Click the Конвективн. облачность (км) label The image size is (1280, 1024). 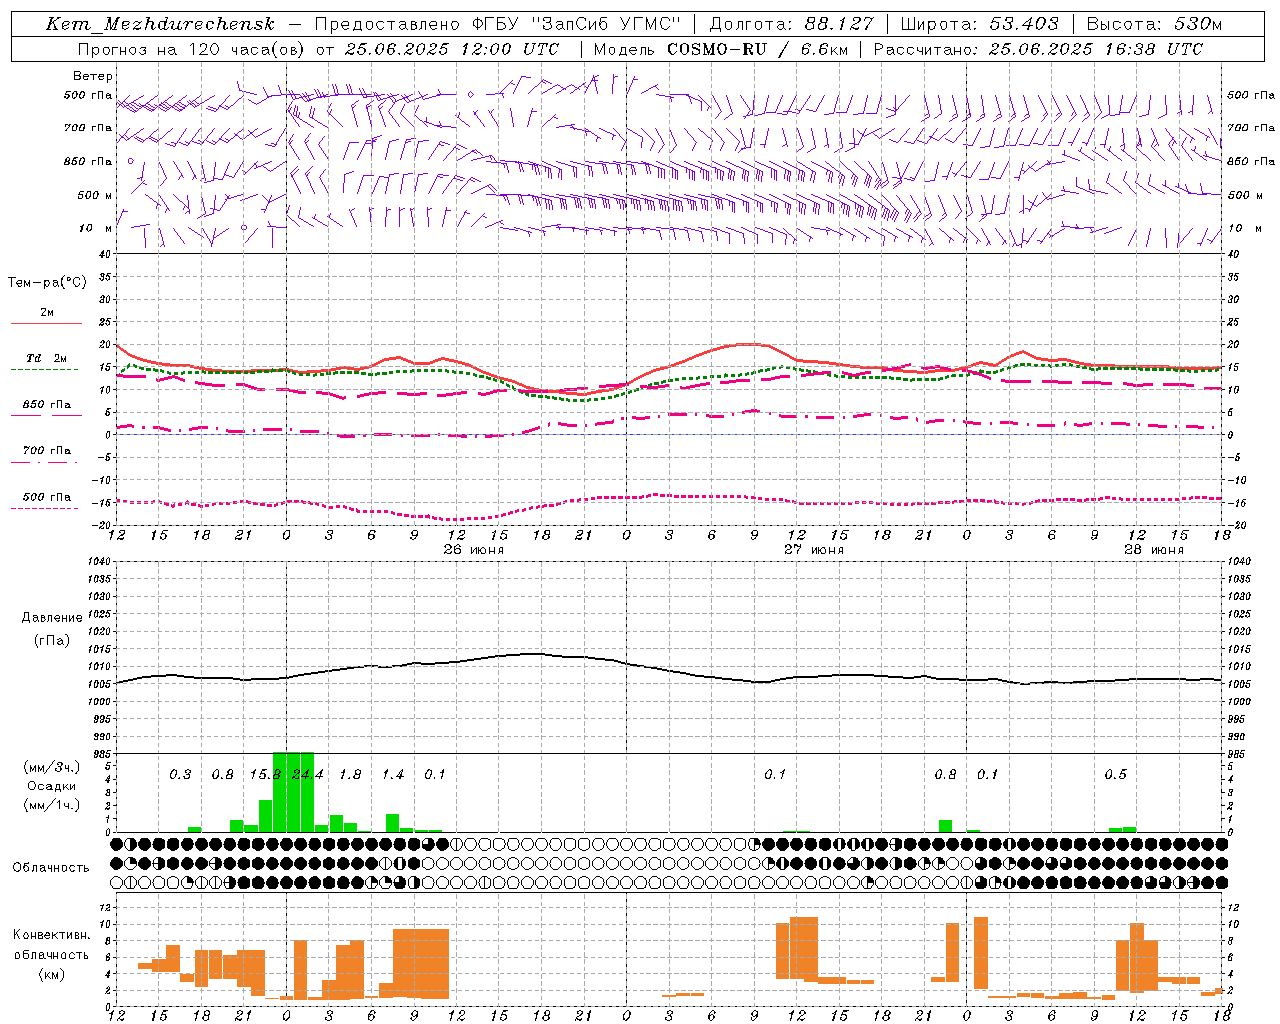(51, 954)
